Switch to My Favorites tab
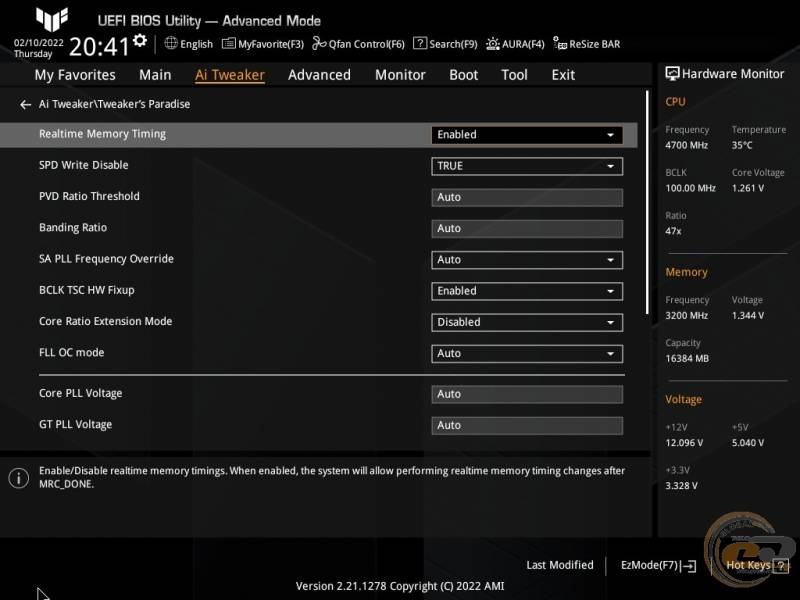This screenshot has height=600, width=800. coord(75,75)
